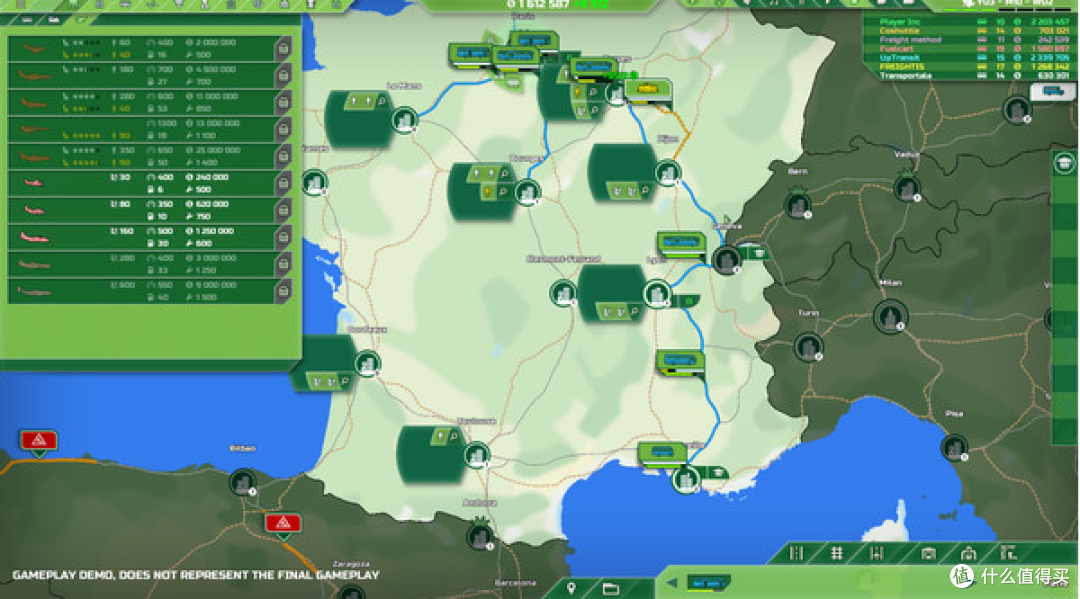Click the red warning marker near Zaragoza

(283, 525)
